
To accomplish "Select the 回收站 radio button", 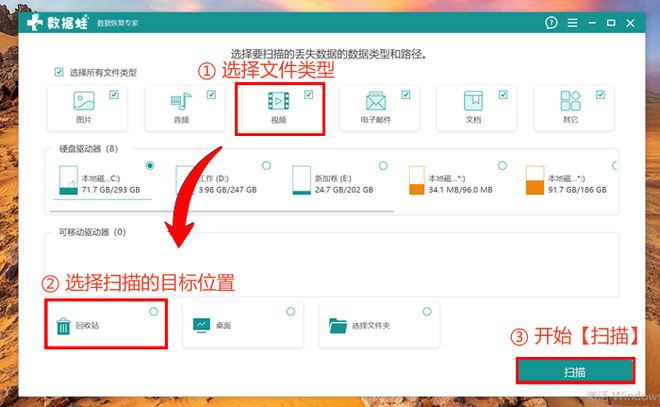I will 154,311.
